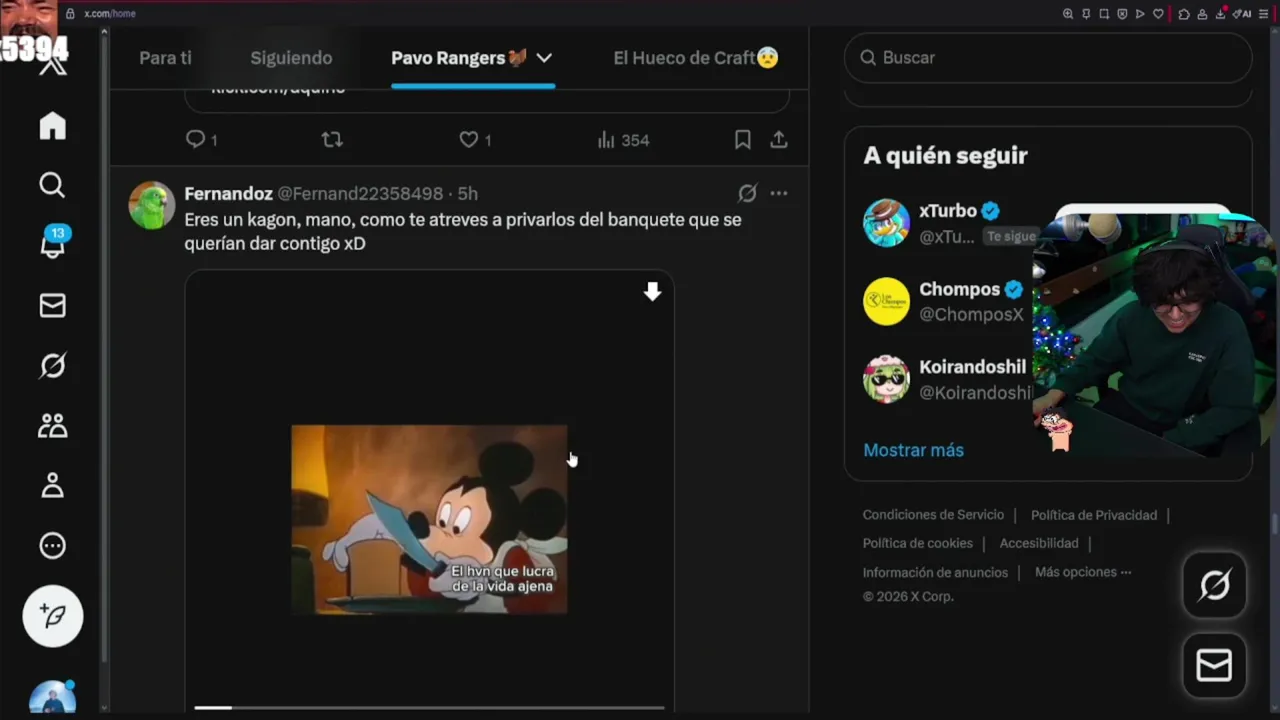This screenshot has width=1280, height=720.
Task: Click site info lock icon in address bar
Action: coord(70,14)
